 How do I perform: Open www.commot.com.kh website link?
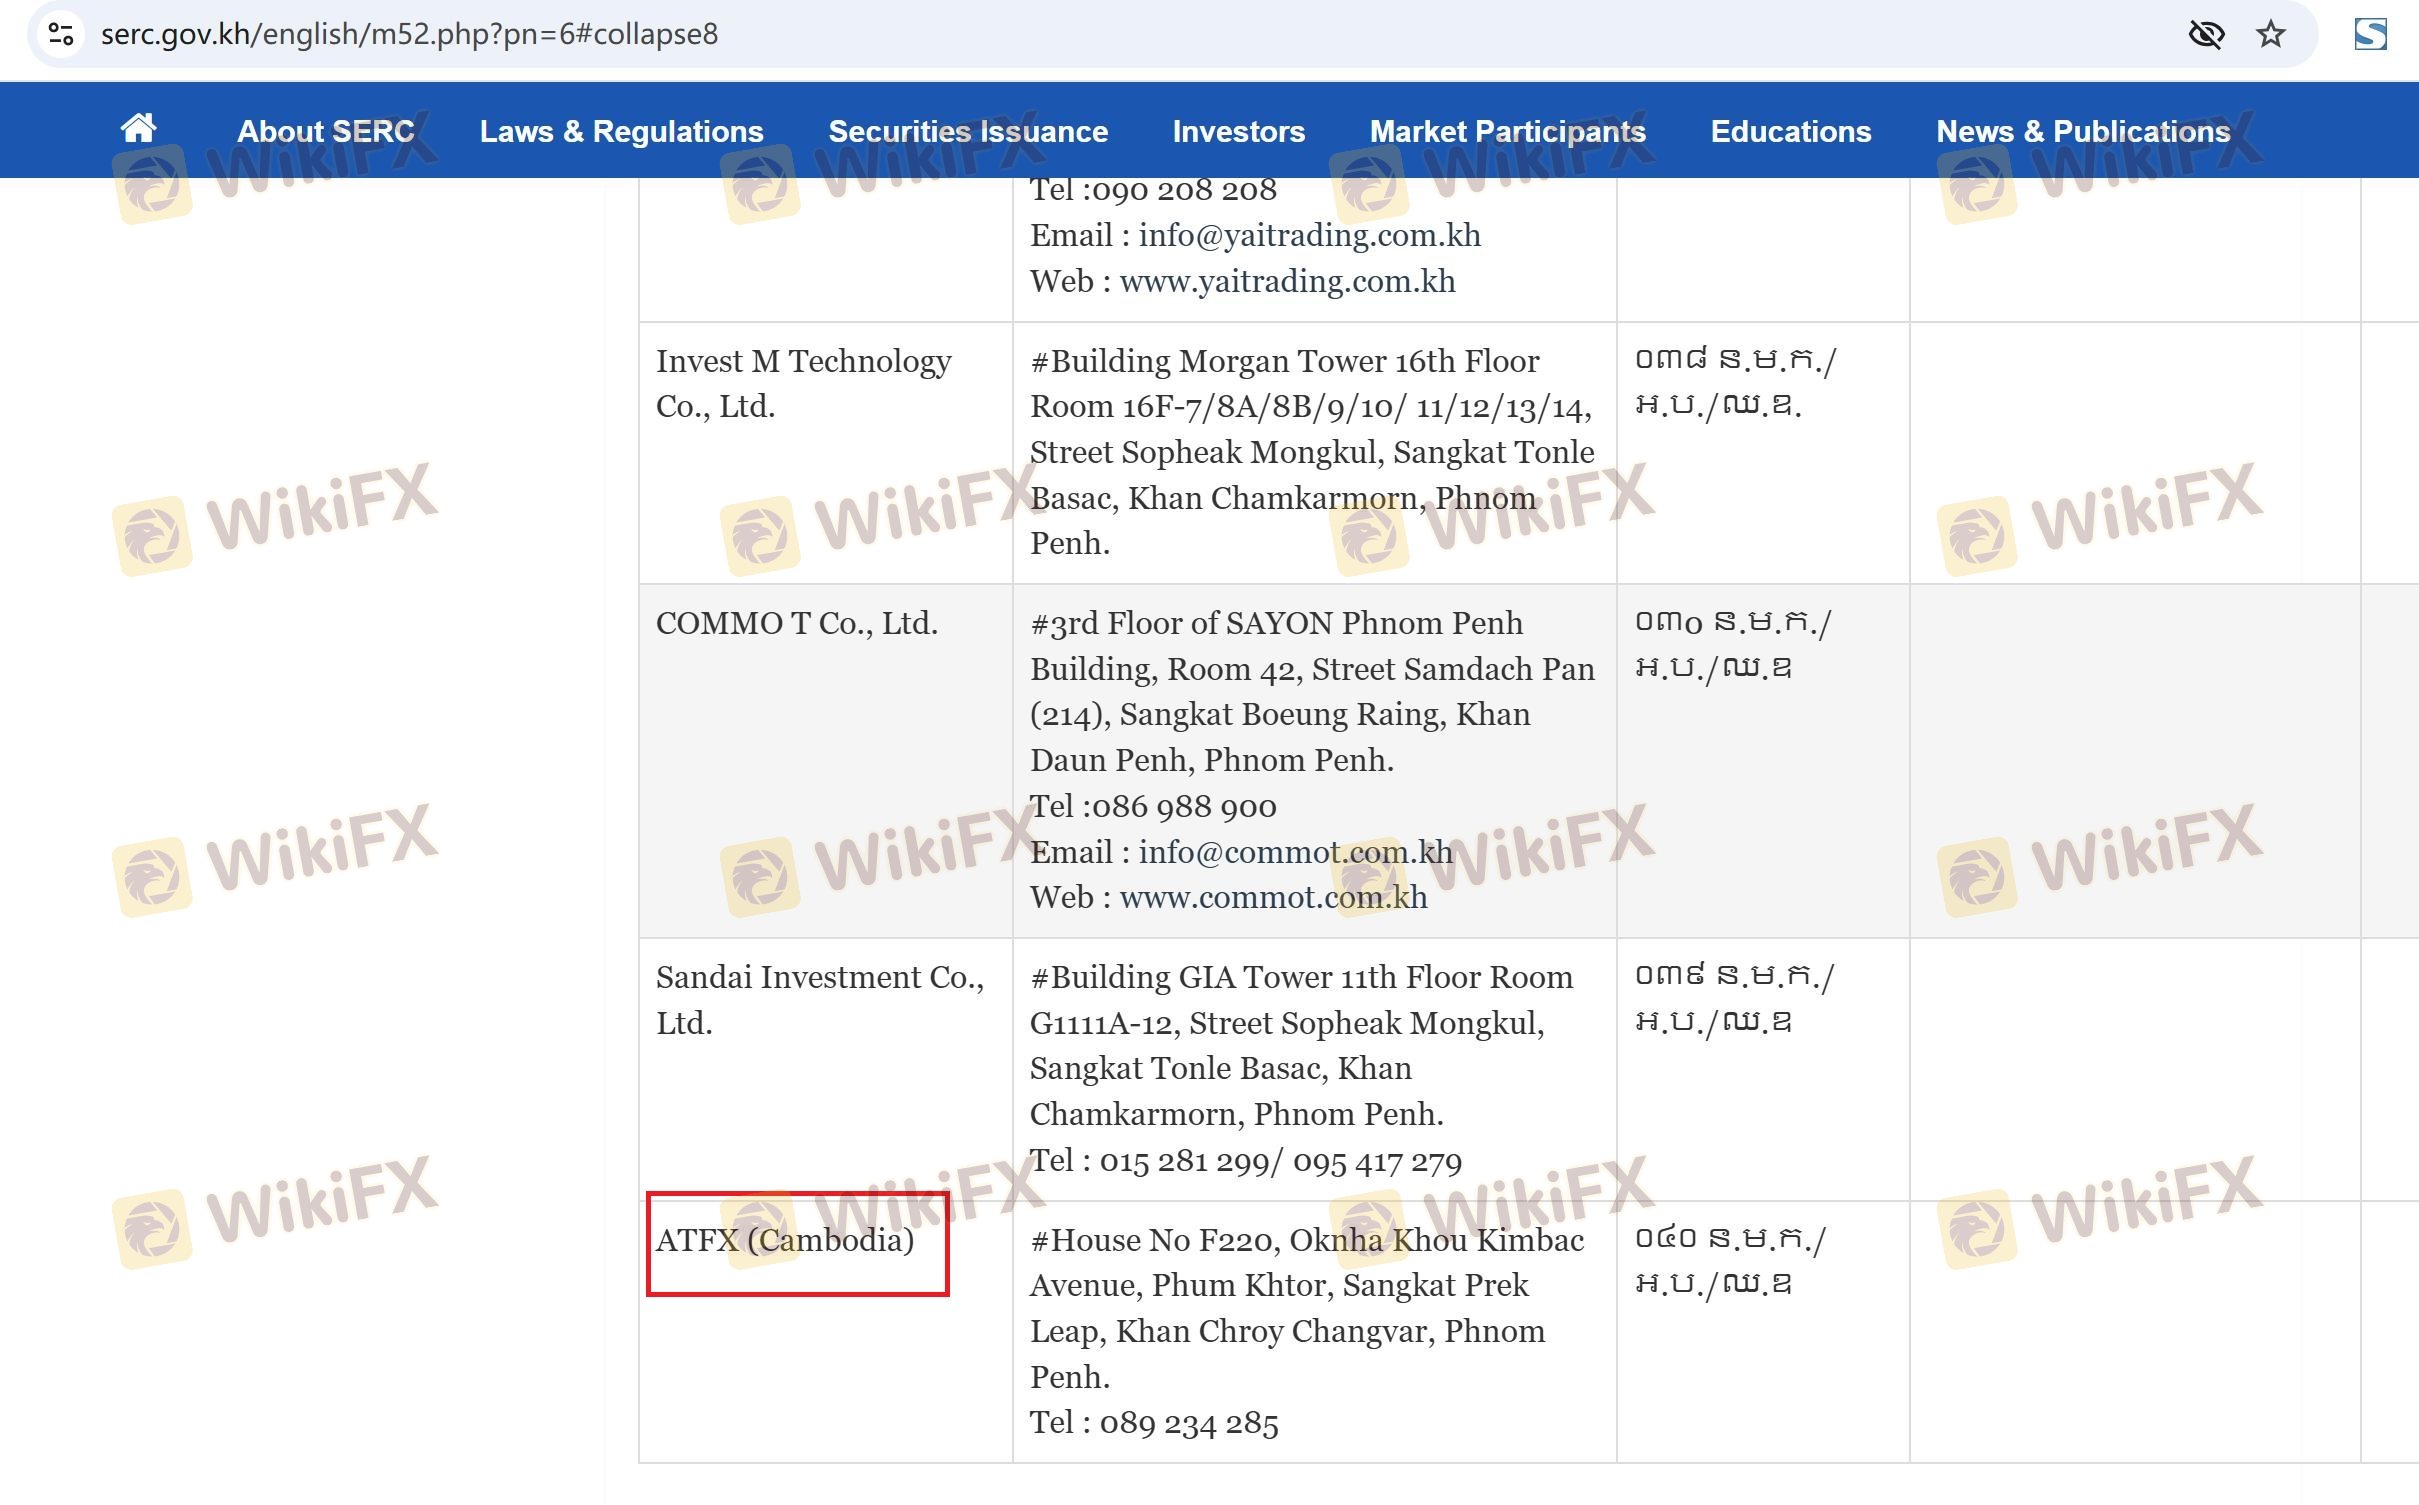[x=1273, y=897]
